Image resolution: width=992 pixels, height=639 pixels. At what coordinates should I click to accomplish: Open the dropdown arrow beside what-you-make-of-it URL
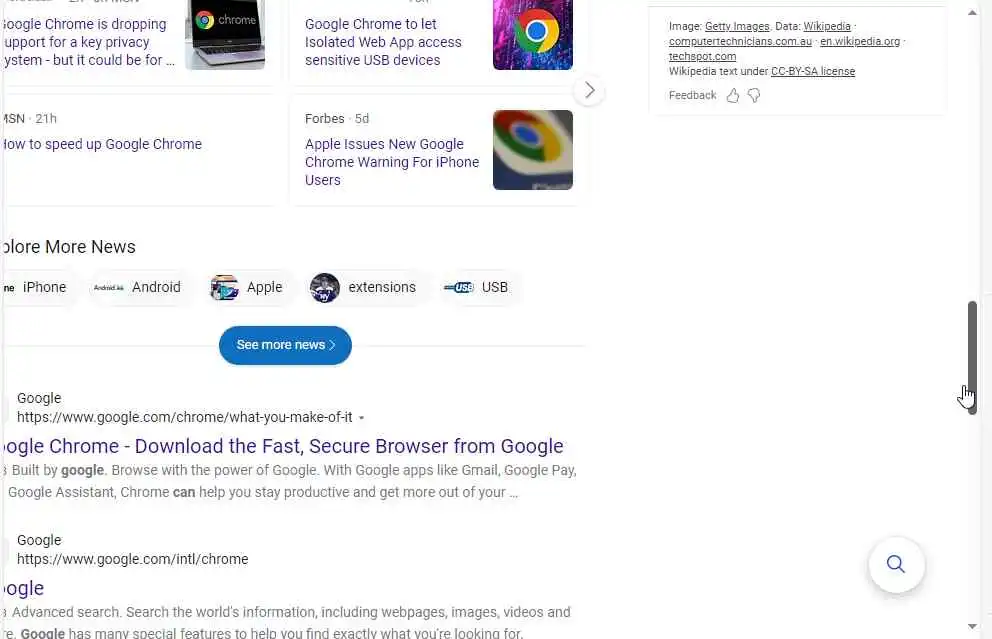pos(361,418)
